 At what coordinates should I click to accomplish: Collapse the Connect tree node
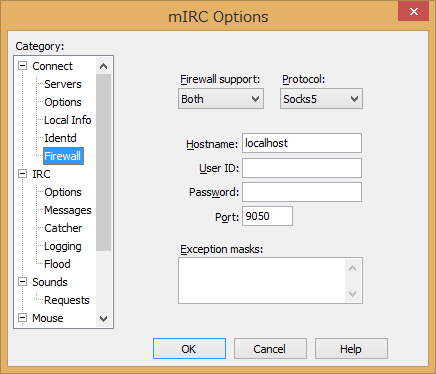(22, 66)
